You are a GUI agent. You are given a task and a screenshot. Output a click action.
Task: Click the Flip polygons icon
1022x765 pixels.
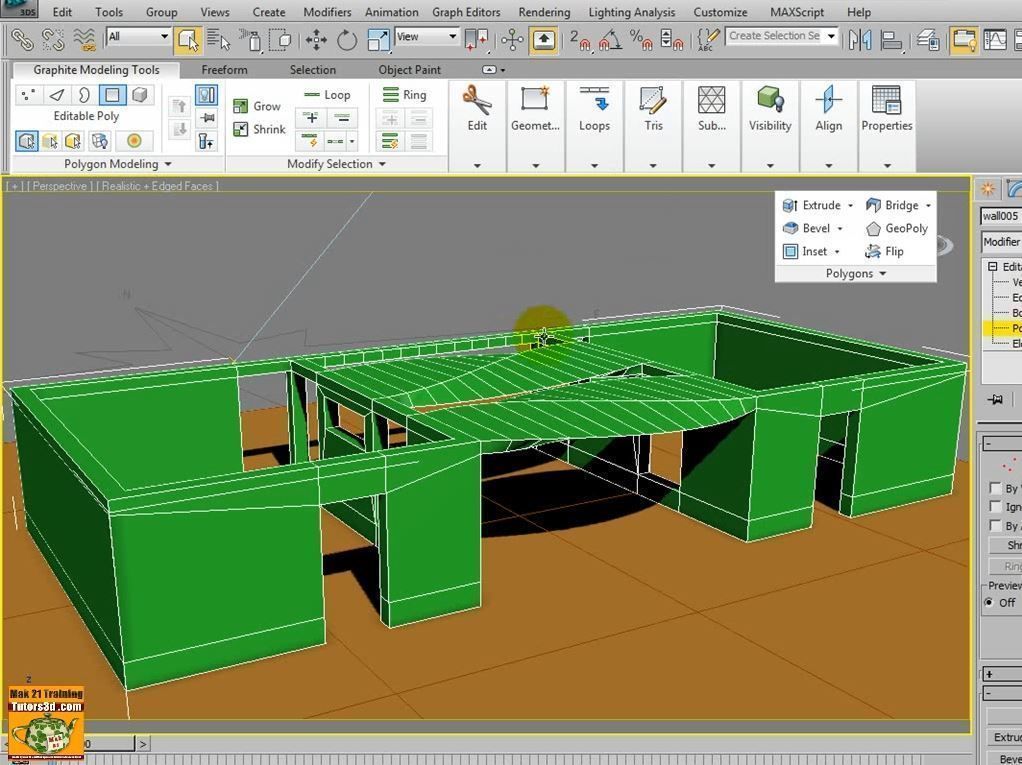tap(873, 252)
